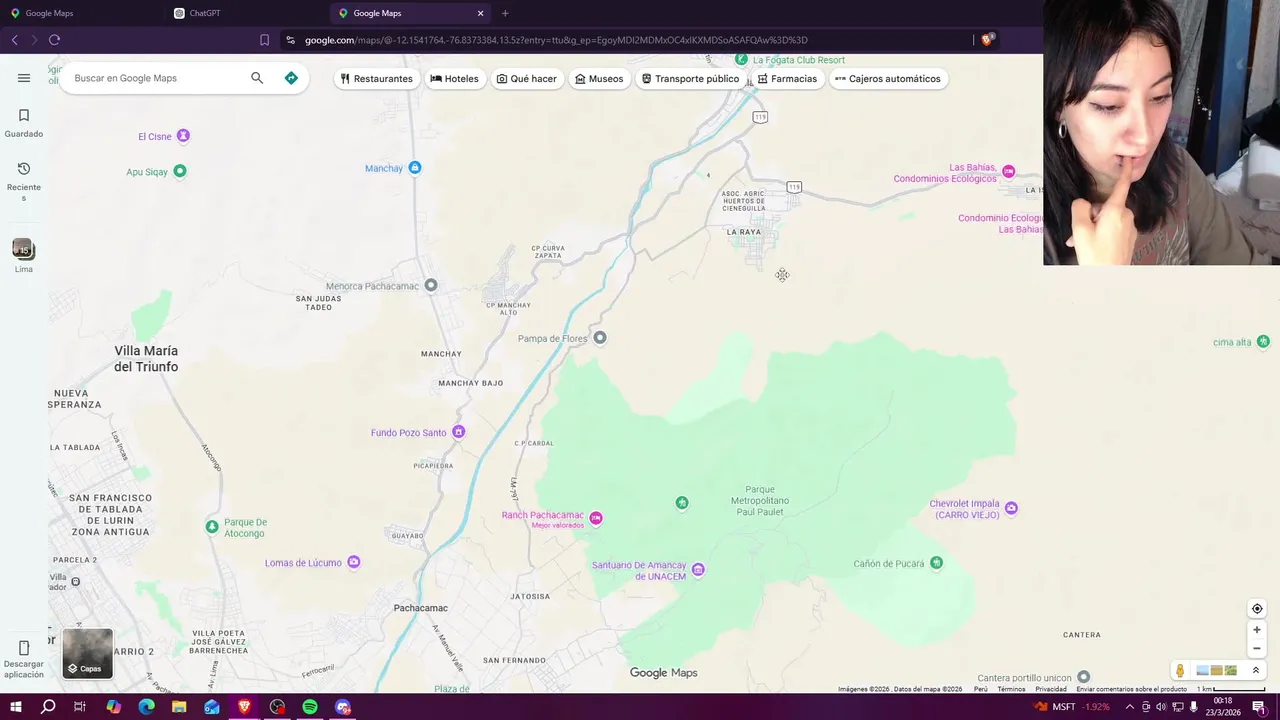Click the Villa María del Triunfo label
The image size is (1280, 720).
tap(146, 359)
